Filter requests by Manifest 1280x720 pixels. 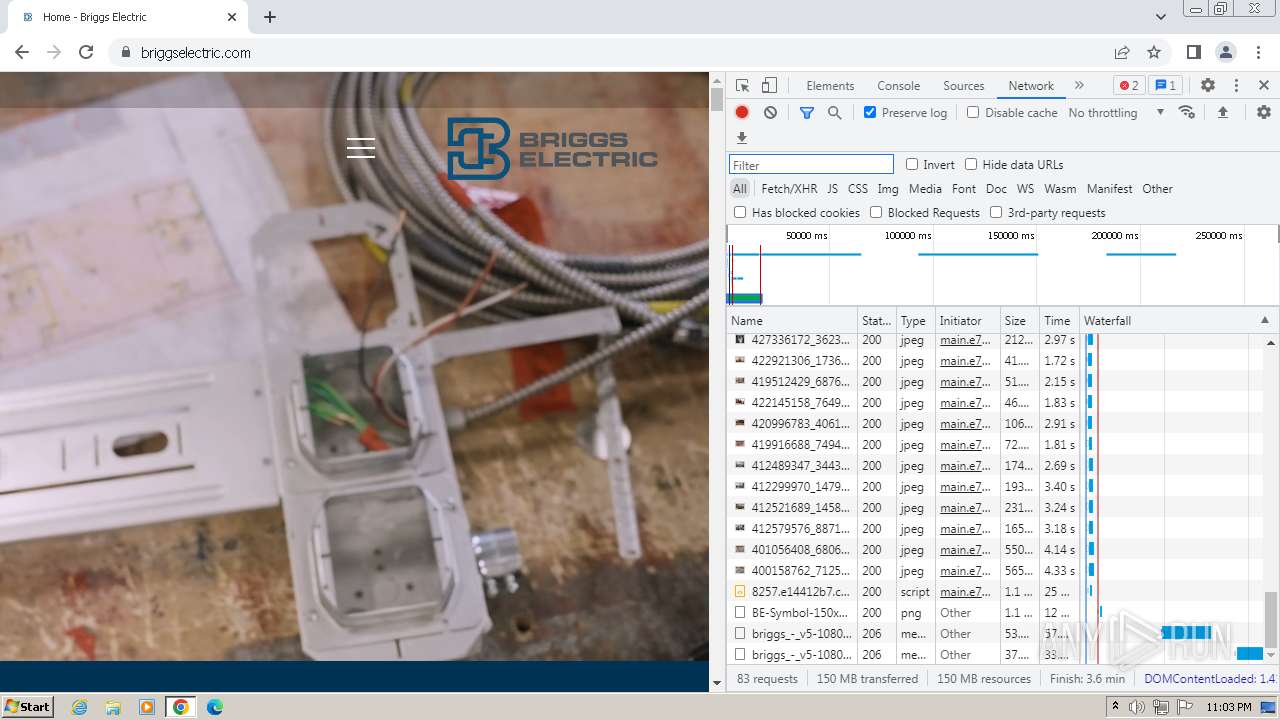[1109, 188]
